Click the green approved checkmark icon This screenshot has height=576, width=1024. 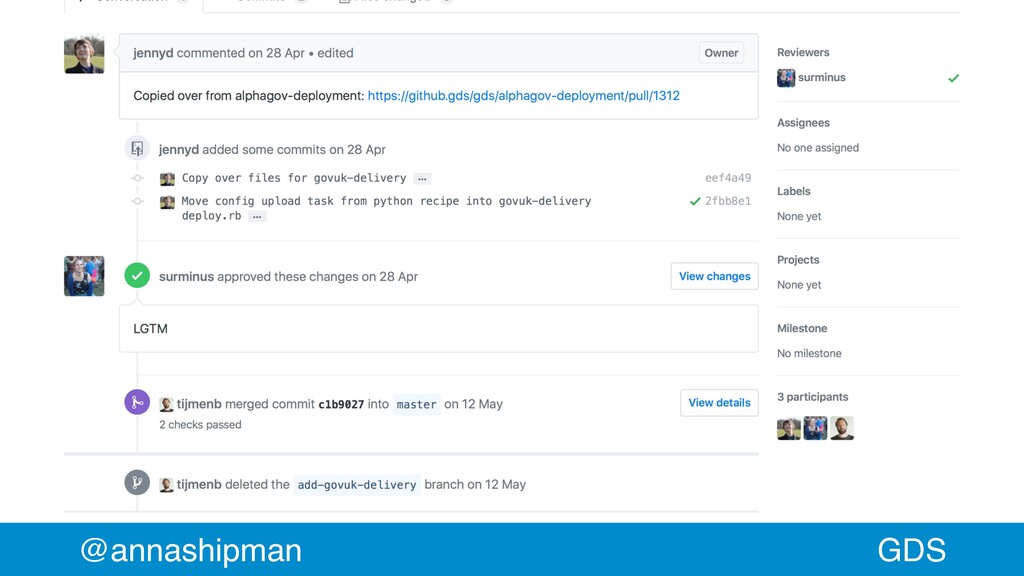[x=137, y=276]
